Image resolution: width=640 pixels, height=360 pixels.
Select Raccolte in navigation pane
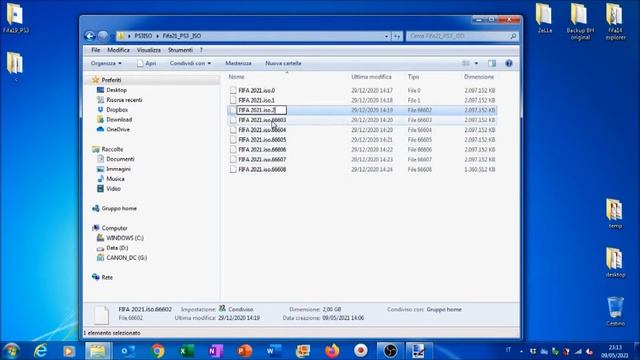112,149
